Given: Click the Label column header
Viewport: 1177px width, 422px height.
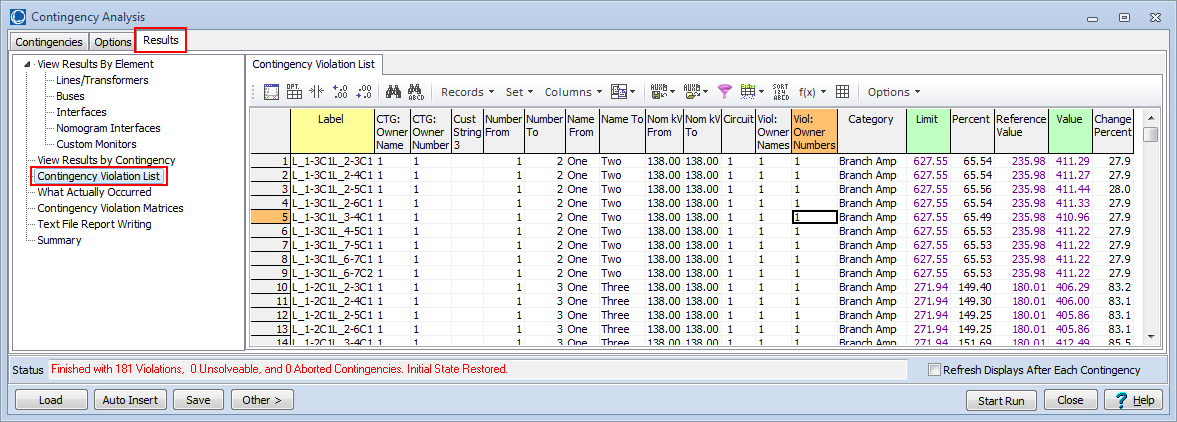Looking at the screenshot, I should tap(332, 131).
